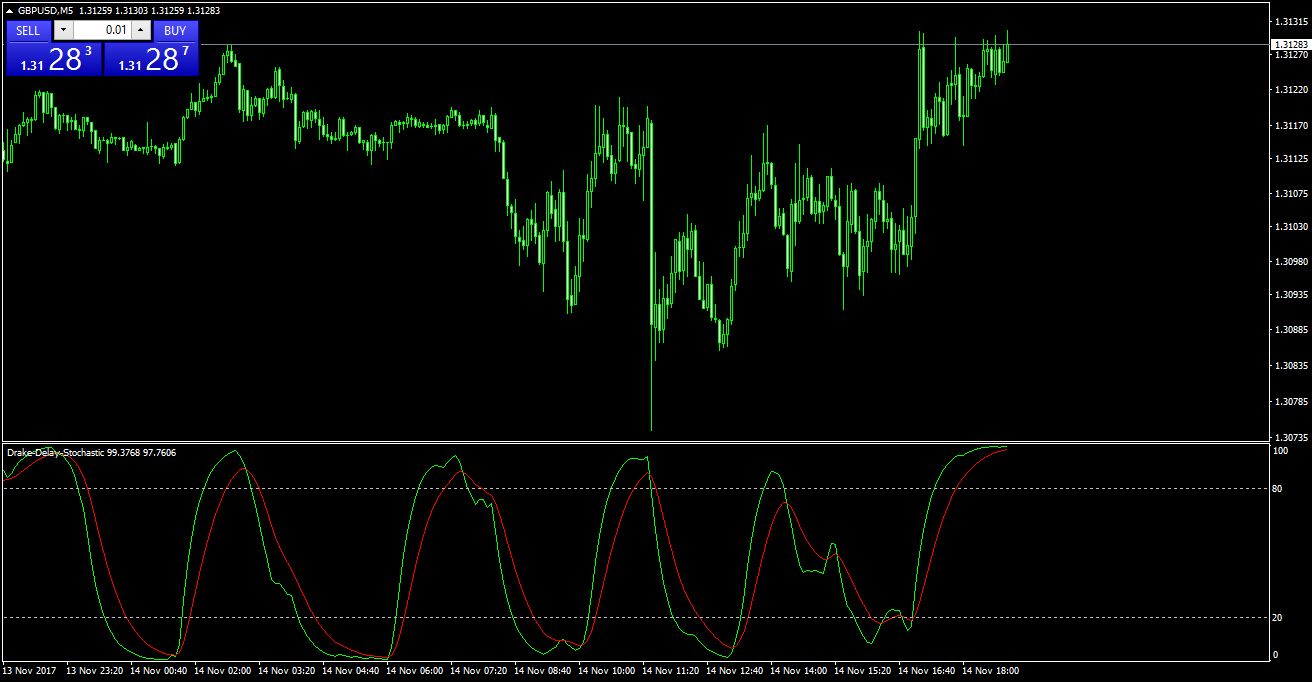Click the 14 Nov 12:40 time label

pyautogui.click(x=735, y=671)
